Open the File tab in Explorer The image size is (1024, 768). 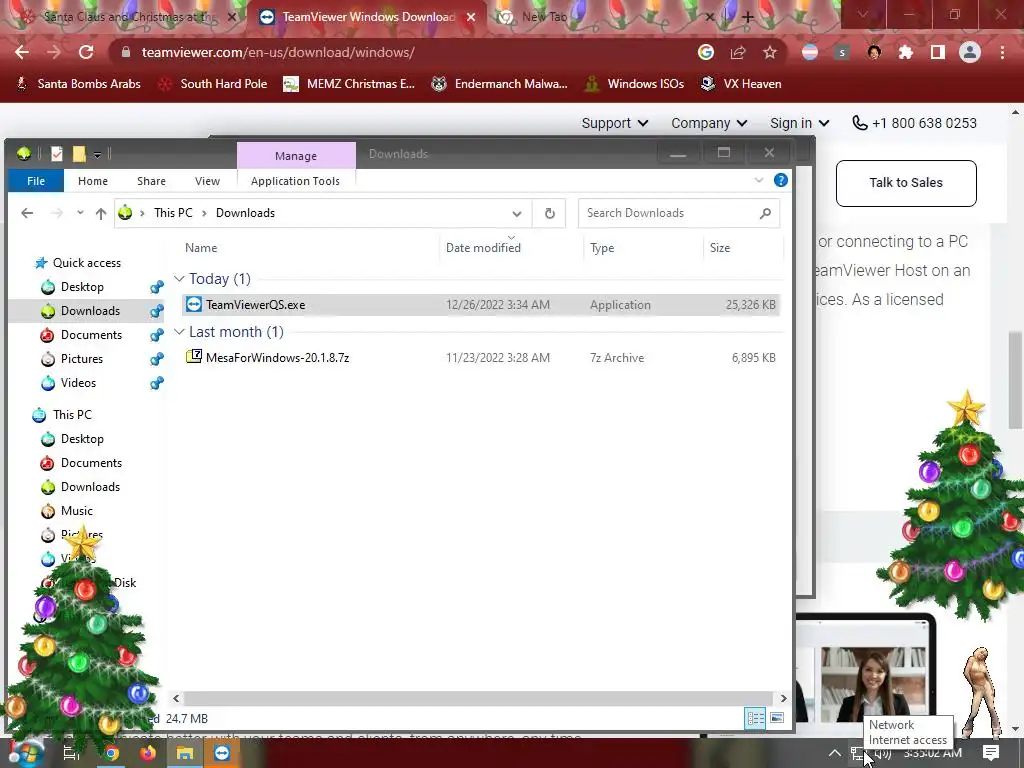pyautogui.click(x=36, y=181)
